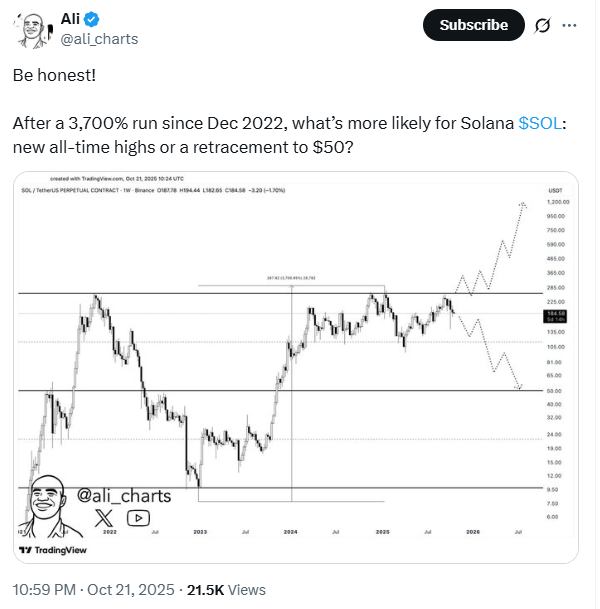The width and height of the screenshot is (600, 609).
Task: Open the @ali_charts handle link
Action: tap(100, 38)
